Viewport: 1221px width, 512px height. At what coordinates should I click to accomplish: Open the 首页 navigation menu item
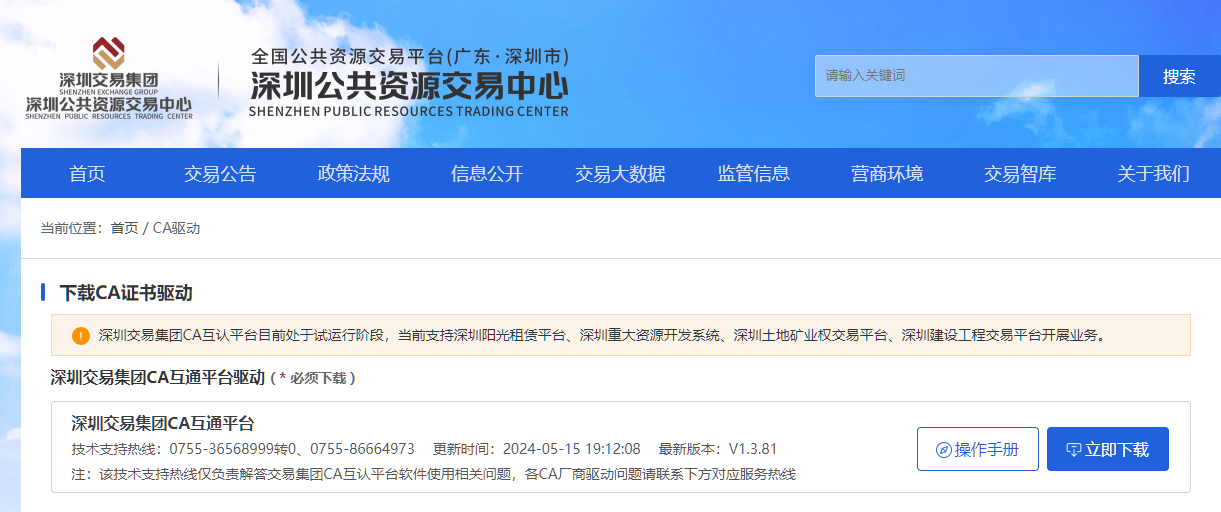(87, 174)
